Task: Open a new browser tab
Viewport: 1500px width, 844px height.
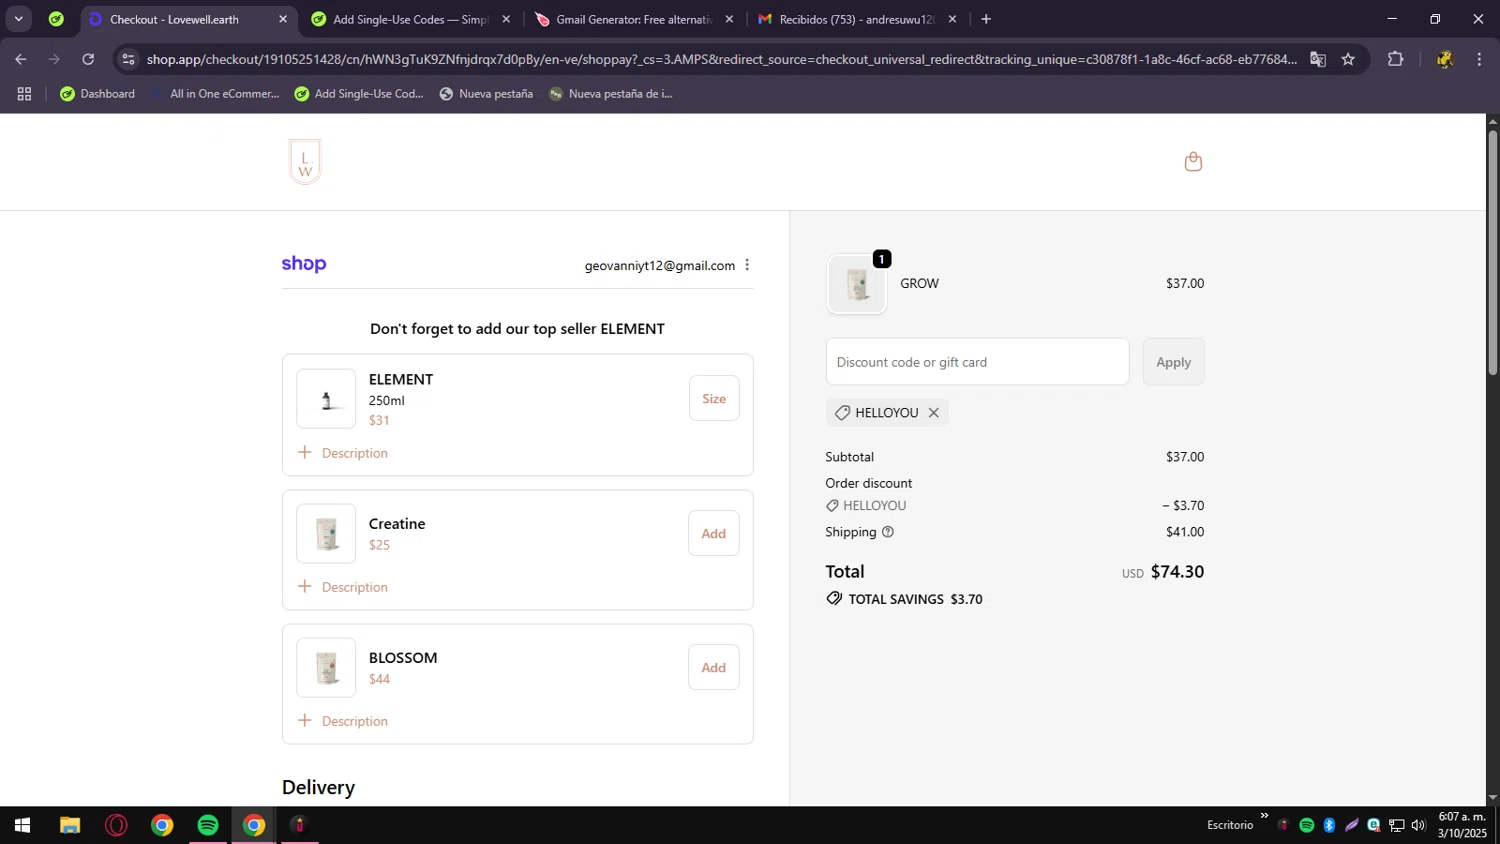Action: (986, 19)
